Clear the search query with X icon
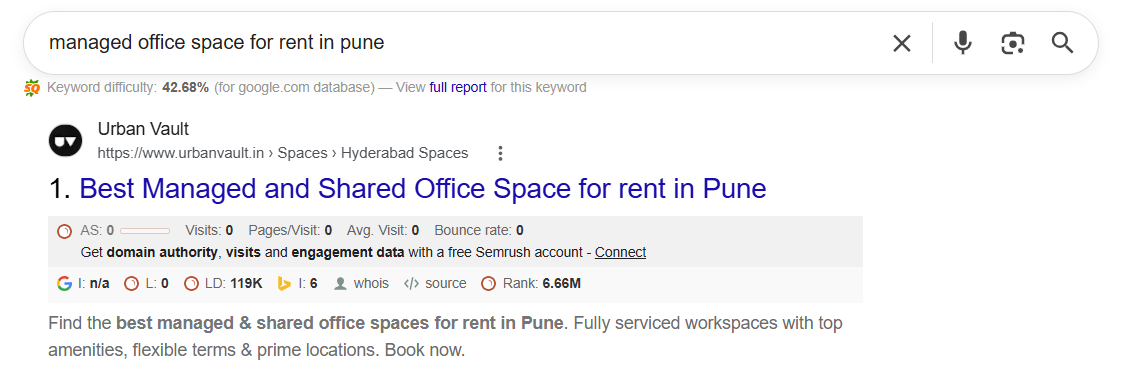Image resolution: width=1126 pixels, height=386 pixels. 901,44
